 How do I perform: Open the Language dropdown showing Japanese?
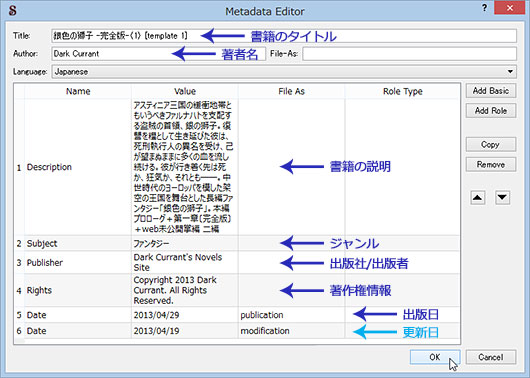(x=284, y=72)
